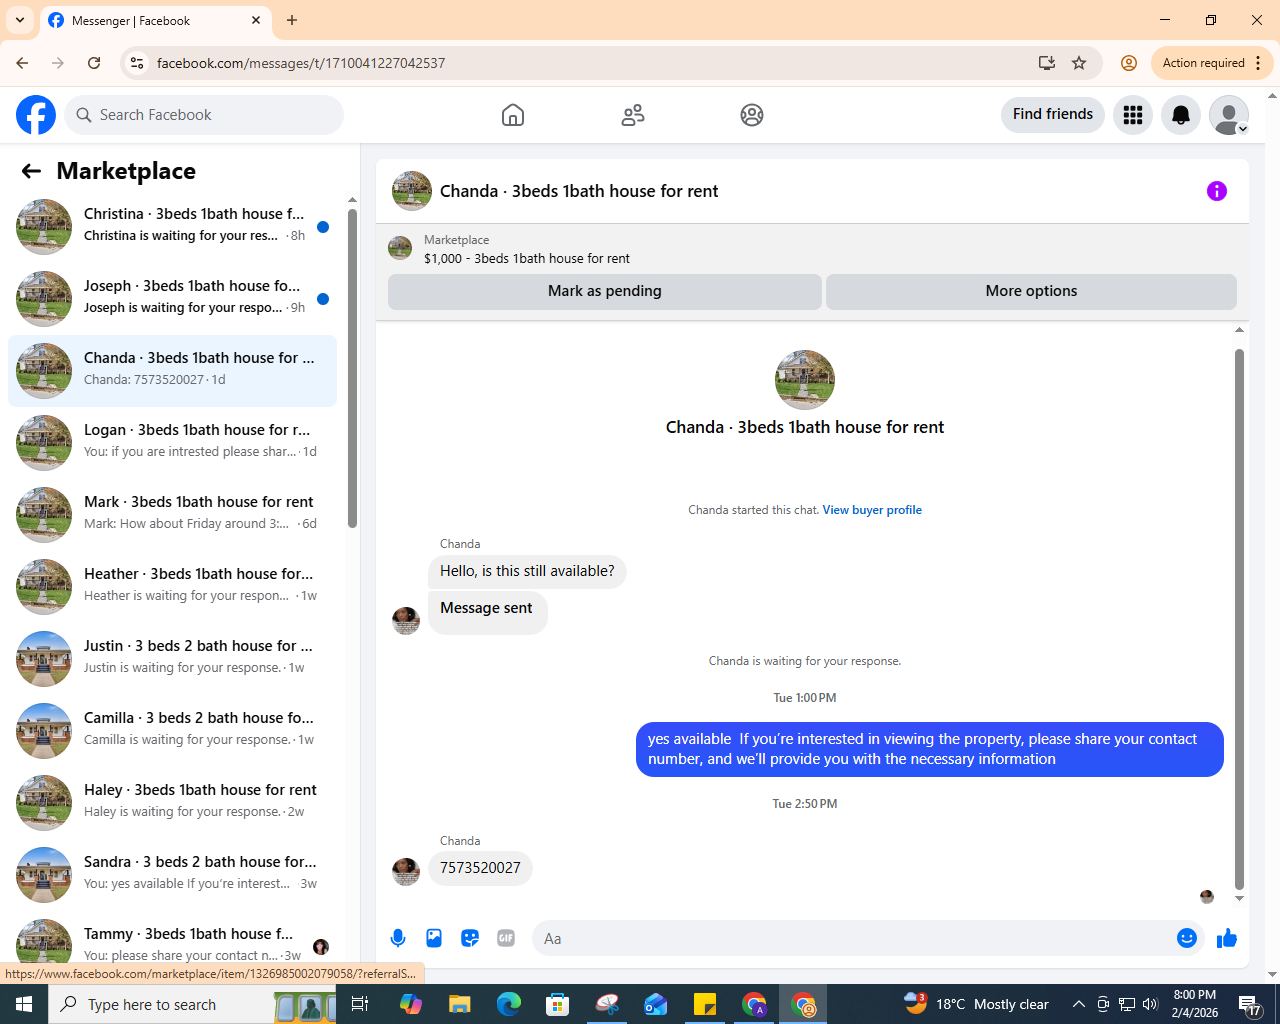Open Windows Start menu
The height and width of the screenshot is (1024, 1280).
point(24,1004)
